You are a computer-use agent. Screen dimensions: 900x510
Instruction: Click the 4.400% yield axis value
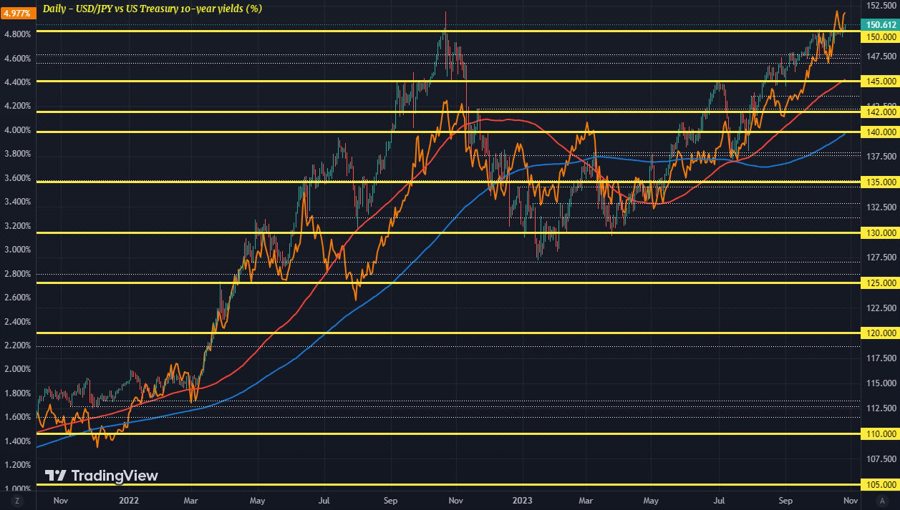(x=17, y=82)
